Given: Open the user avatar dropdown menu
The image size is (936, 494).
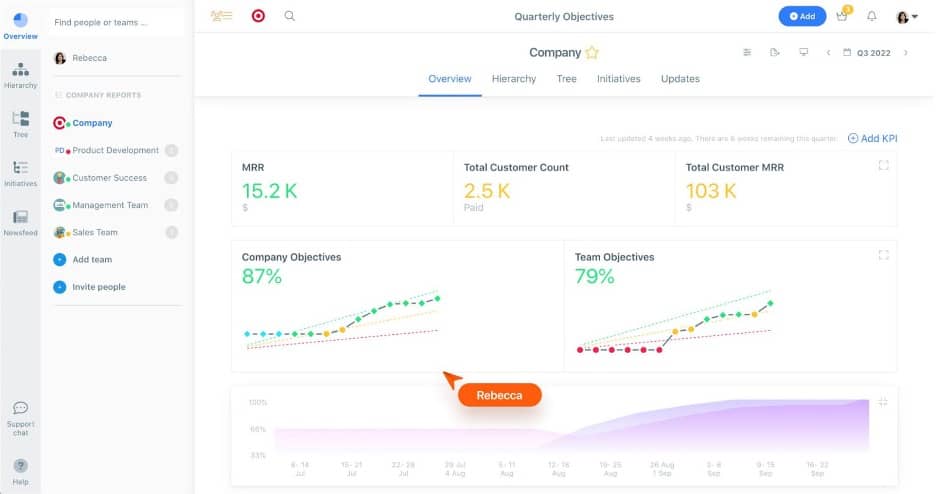Looking at the screenshot, I should point(907,17).
